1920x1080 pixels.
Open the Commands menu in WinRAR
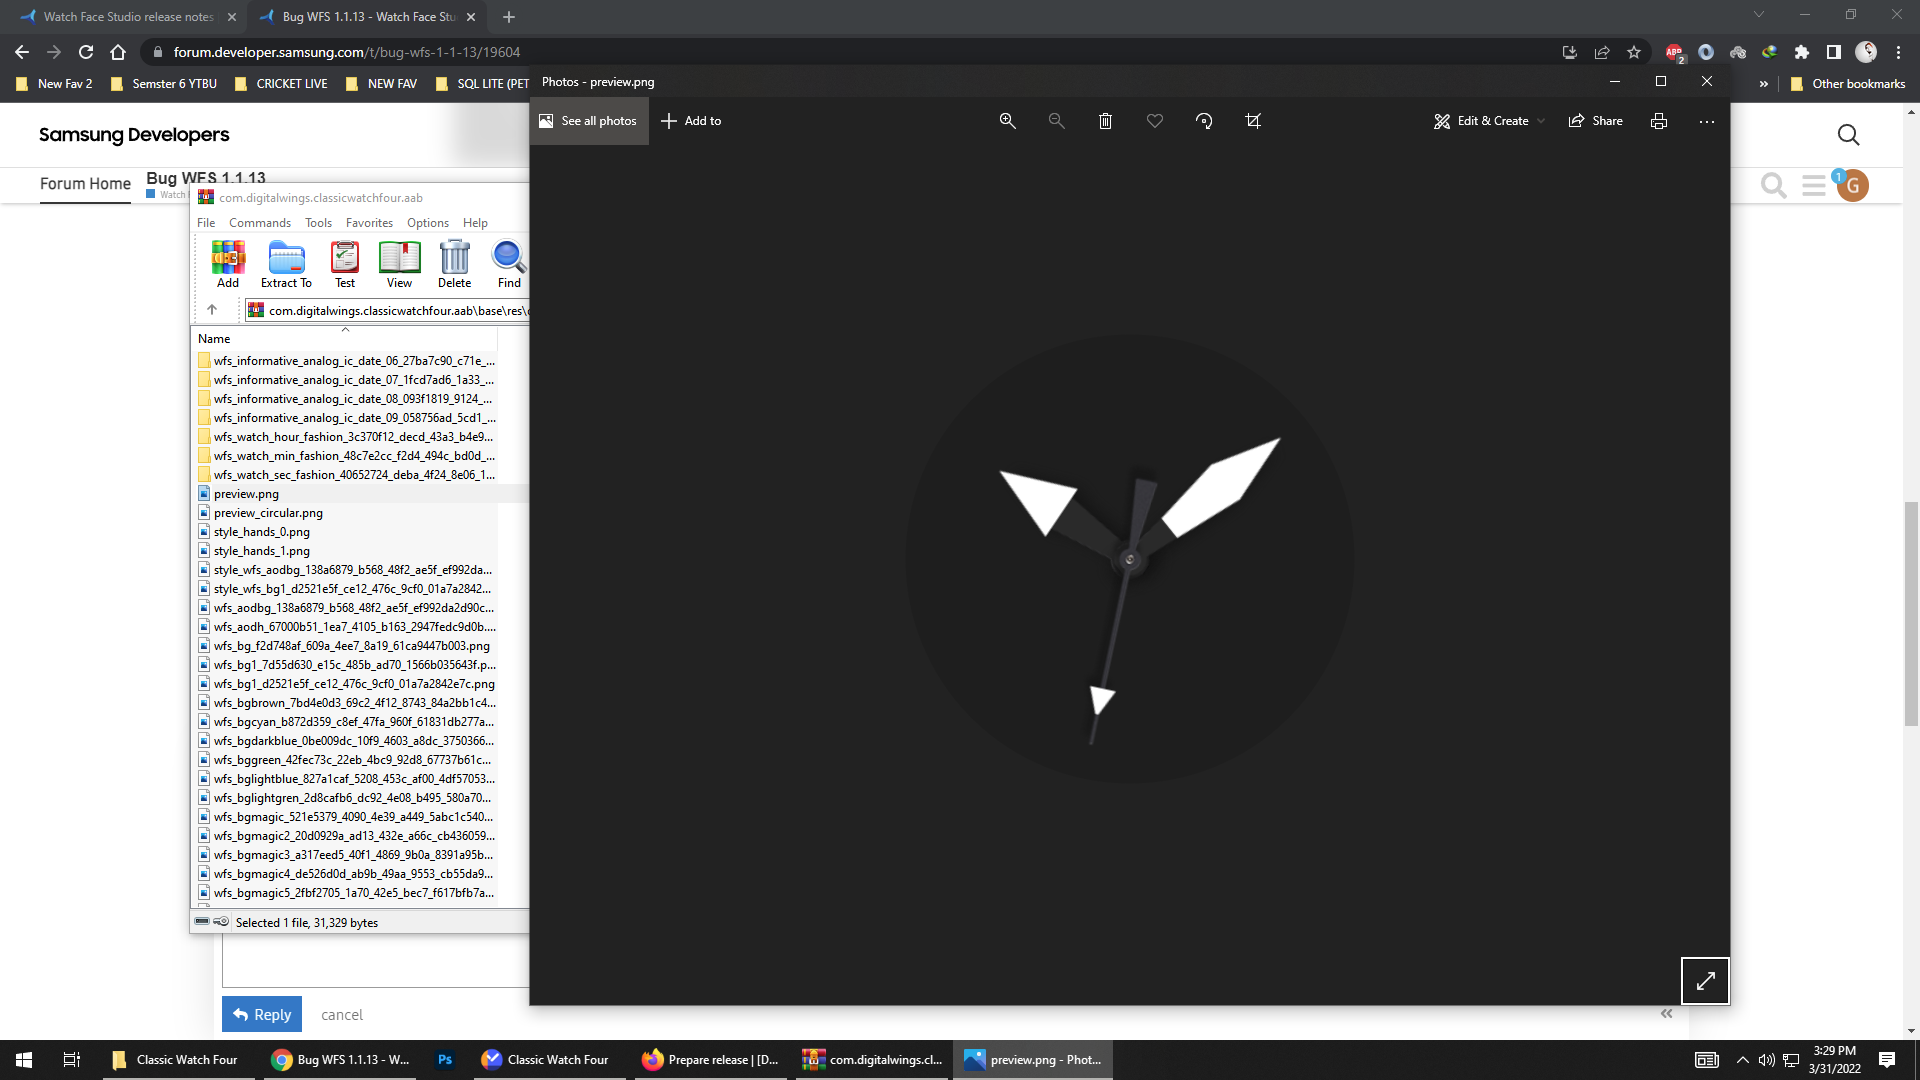(x=260, y=223)
